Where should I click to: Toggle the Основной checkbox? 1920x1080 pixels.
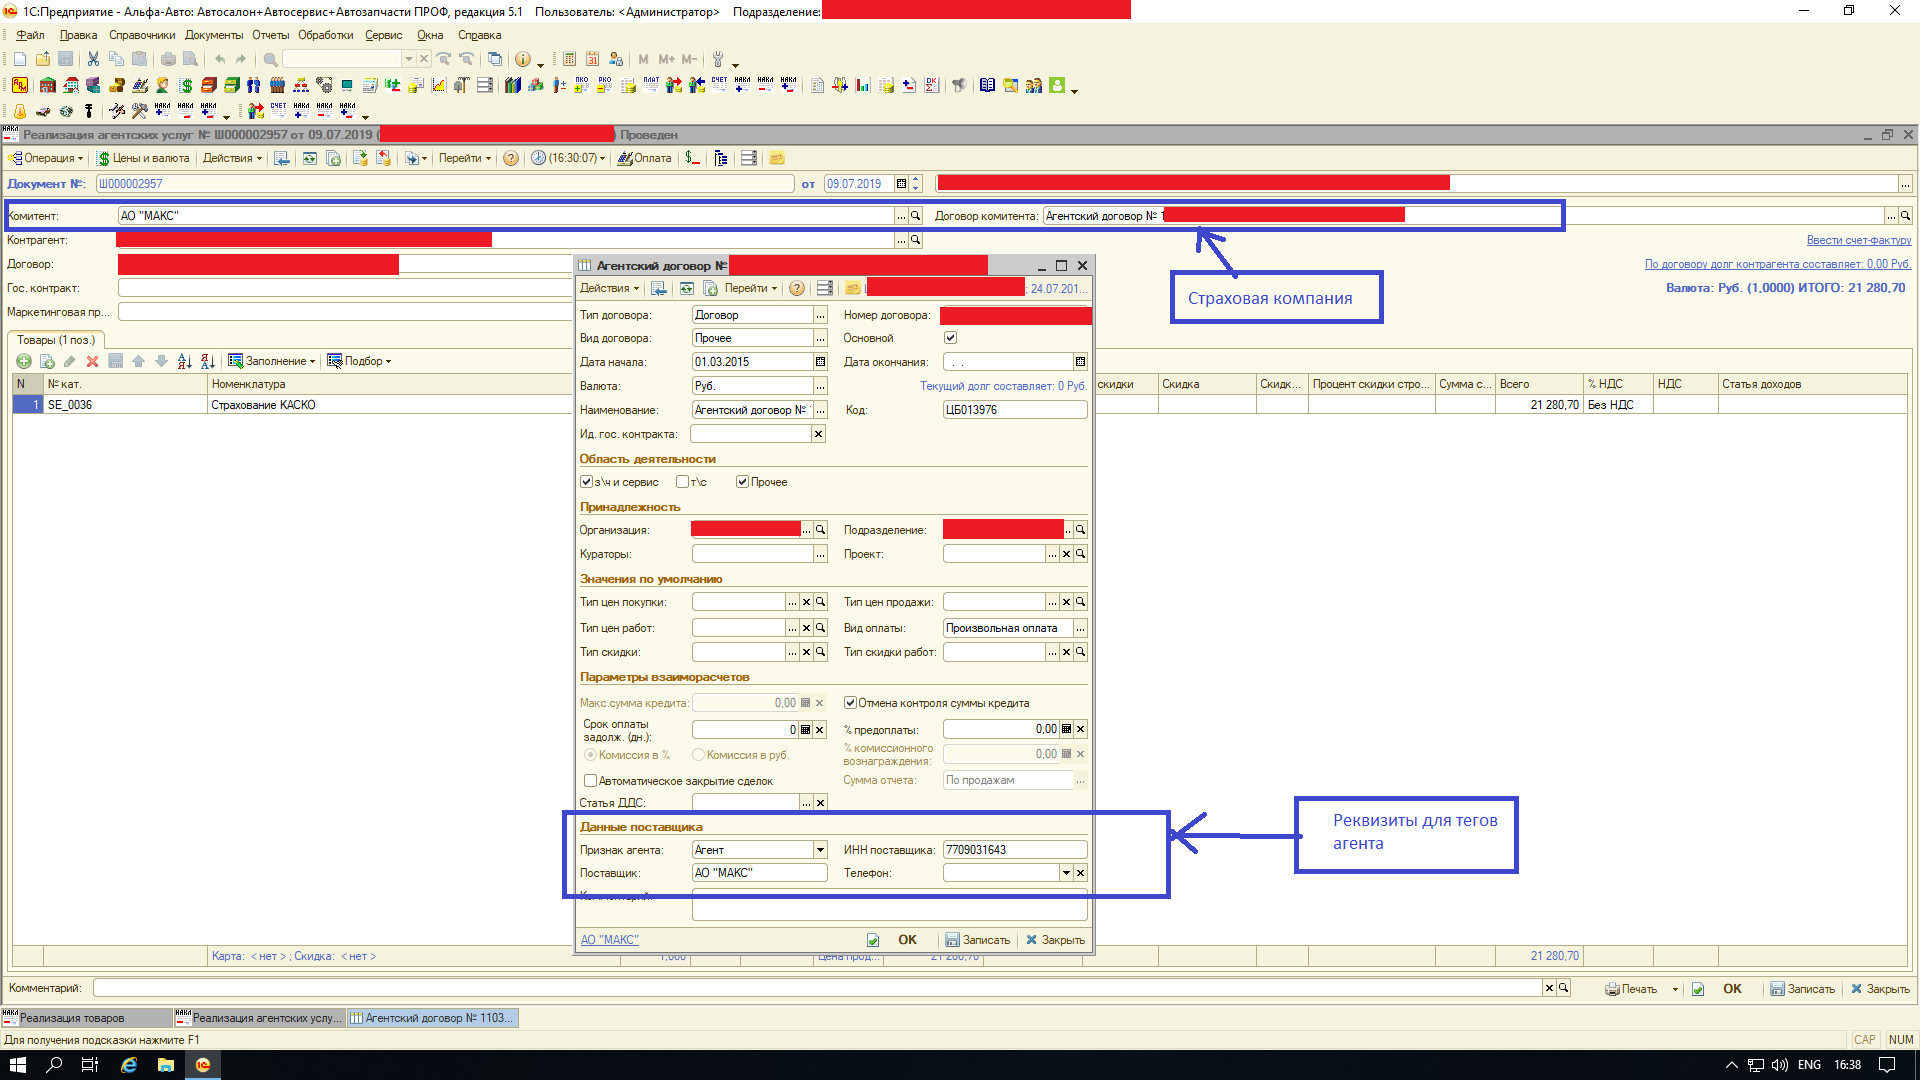point(950,338)
